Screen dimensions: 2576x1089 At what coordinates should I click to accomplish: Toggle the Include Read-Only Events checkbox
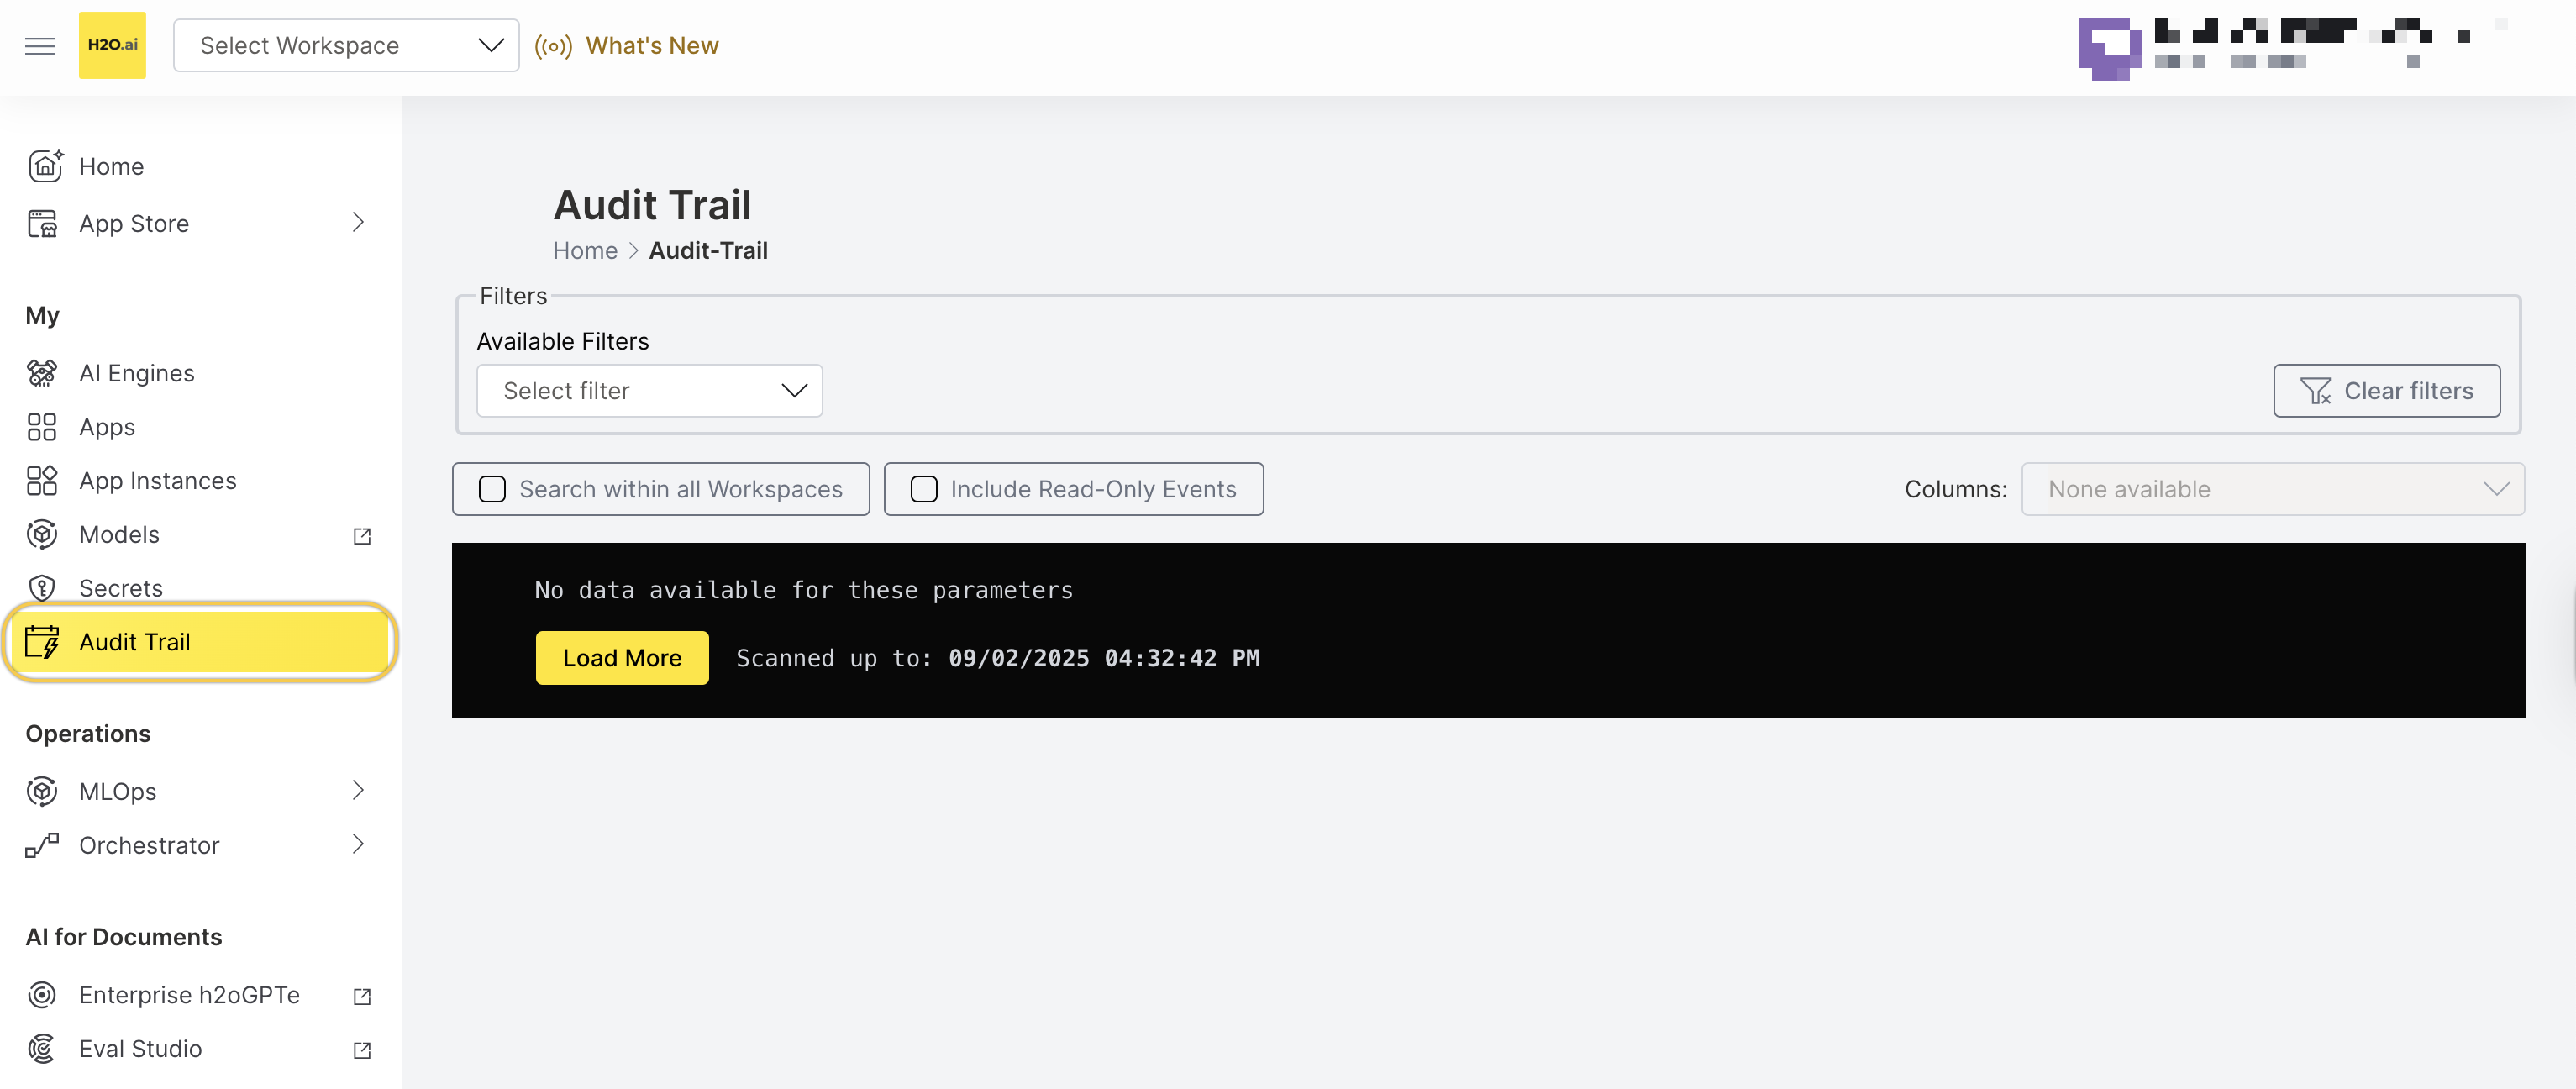[924, 489]
